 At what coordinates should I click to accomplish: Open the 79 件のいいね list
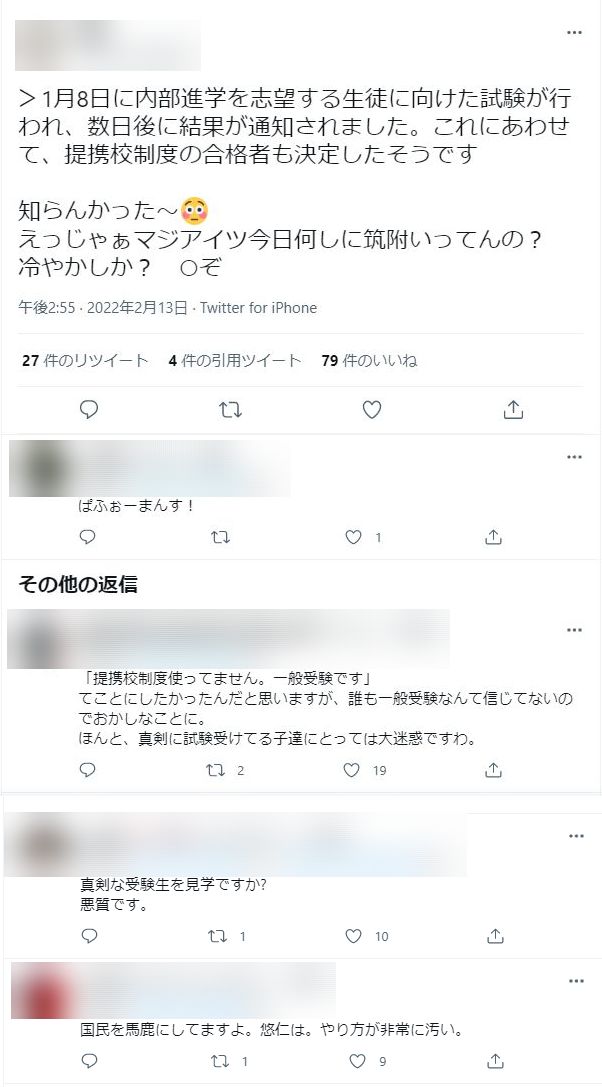click(x=370, y=360)
